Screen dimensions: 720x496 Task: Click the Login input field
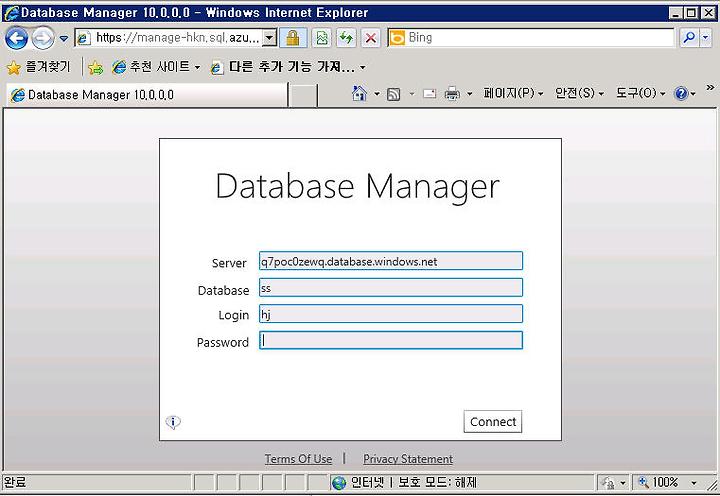[x=391, y=314]
